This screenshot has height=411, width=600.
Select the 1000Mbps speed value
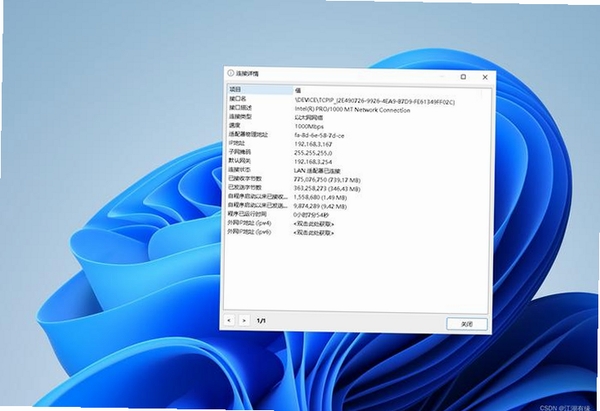pyautogui.click(x=309, y=126)
